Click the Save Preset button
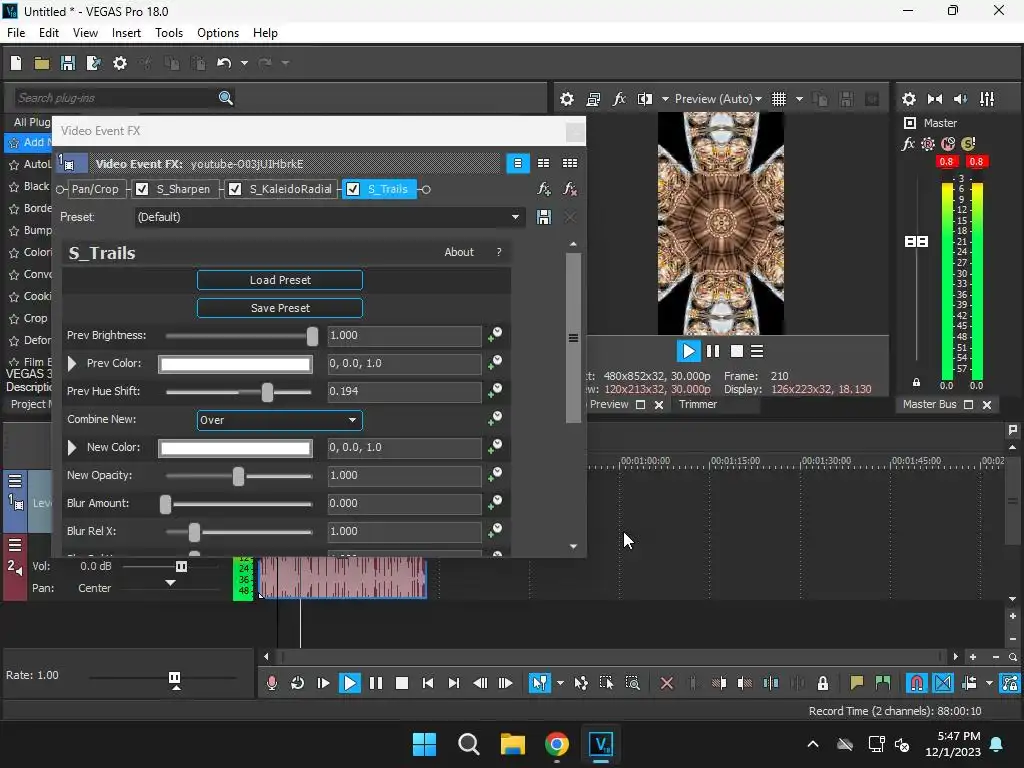The height and width of the screenshot is (768, 1024). pyautogui.click(x=280, y=308)
